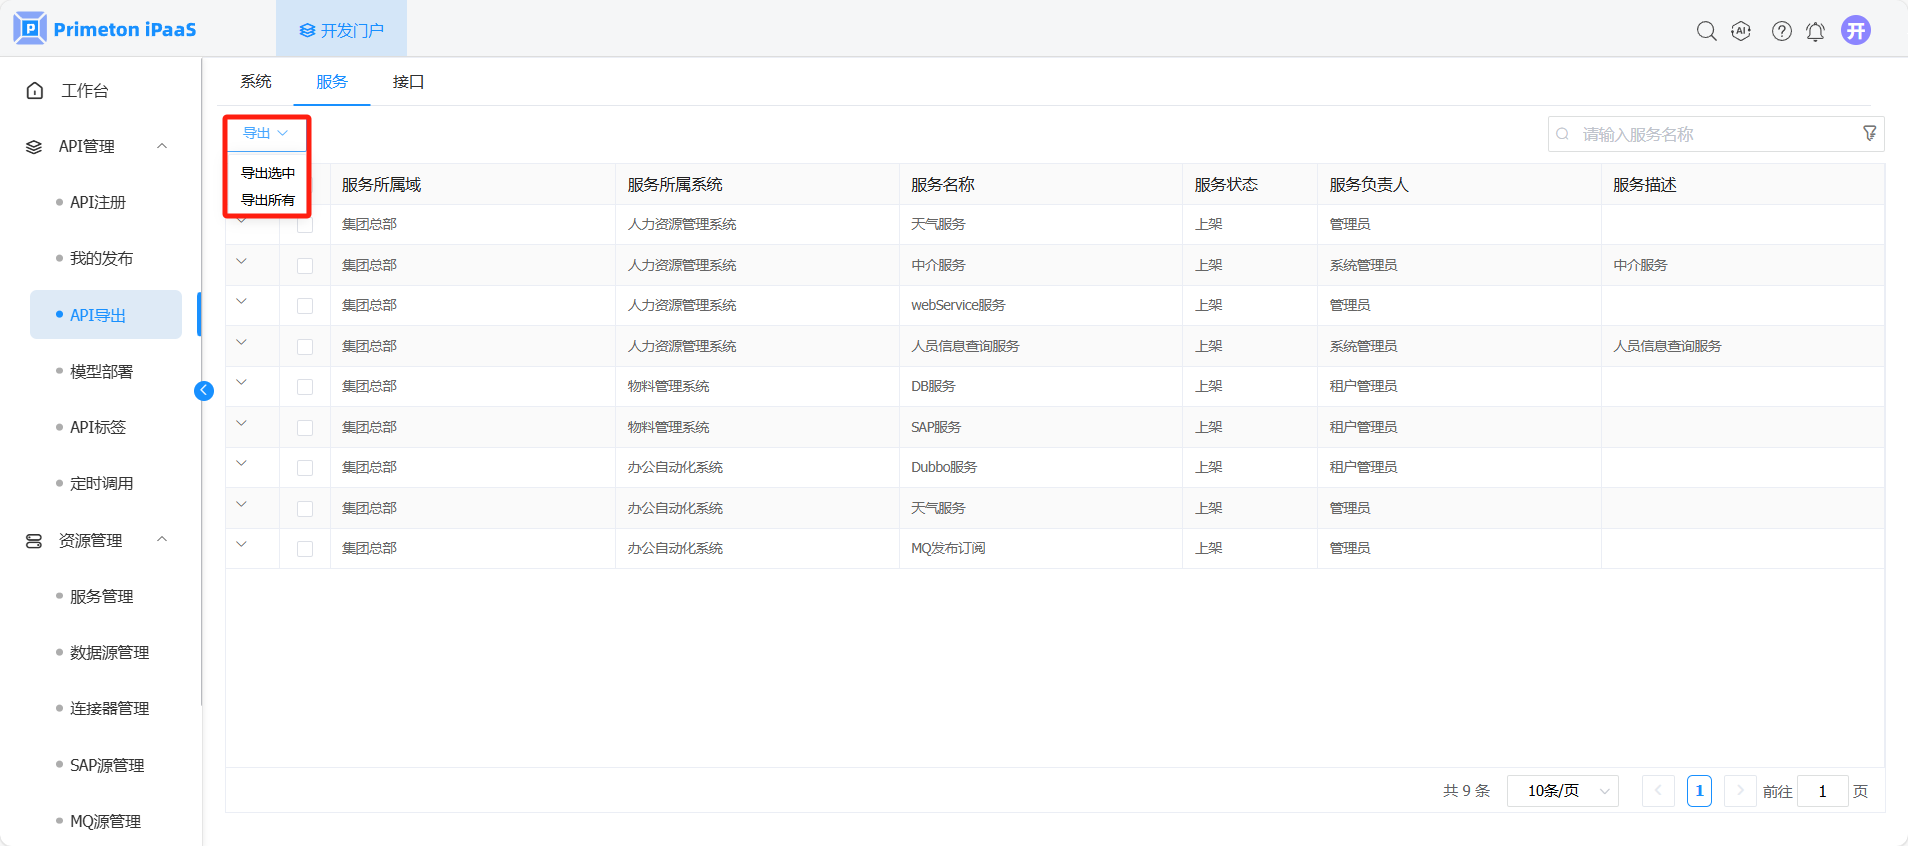The image size is (1908, 846).
Task: Click the search magnifier icon in header
Action: (1706, 31)
